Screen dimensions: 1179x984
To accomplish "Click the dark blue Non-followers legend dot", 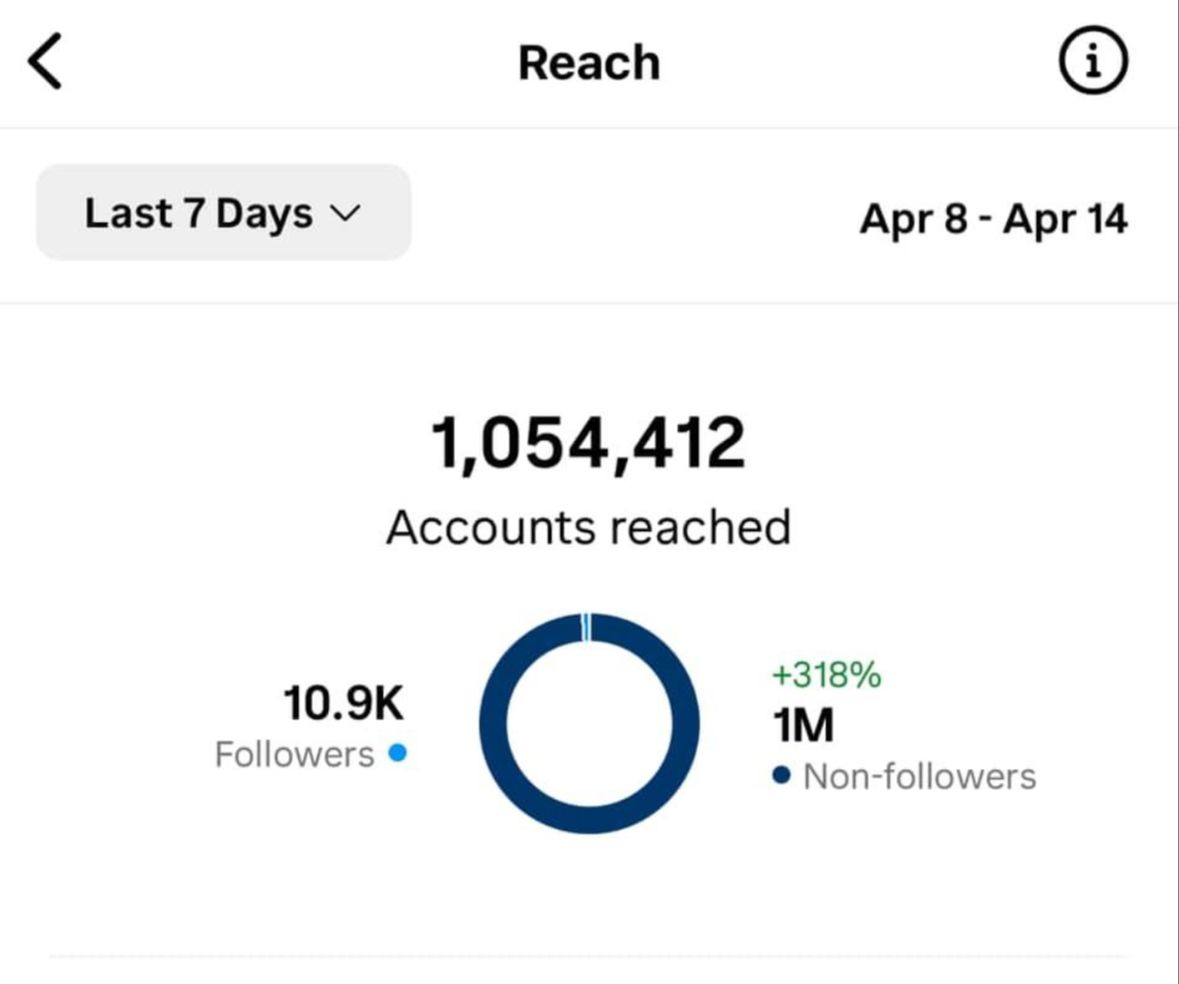I will [x=782, y=776].
